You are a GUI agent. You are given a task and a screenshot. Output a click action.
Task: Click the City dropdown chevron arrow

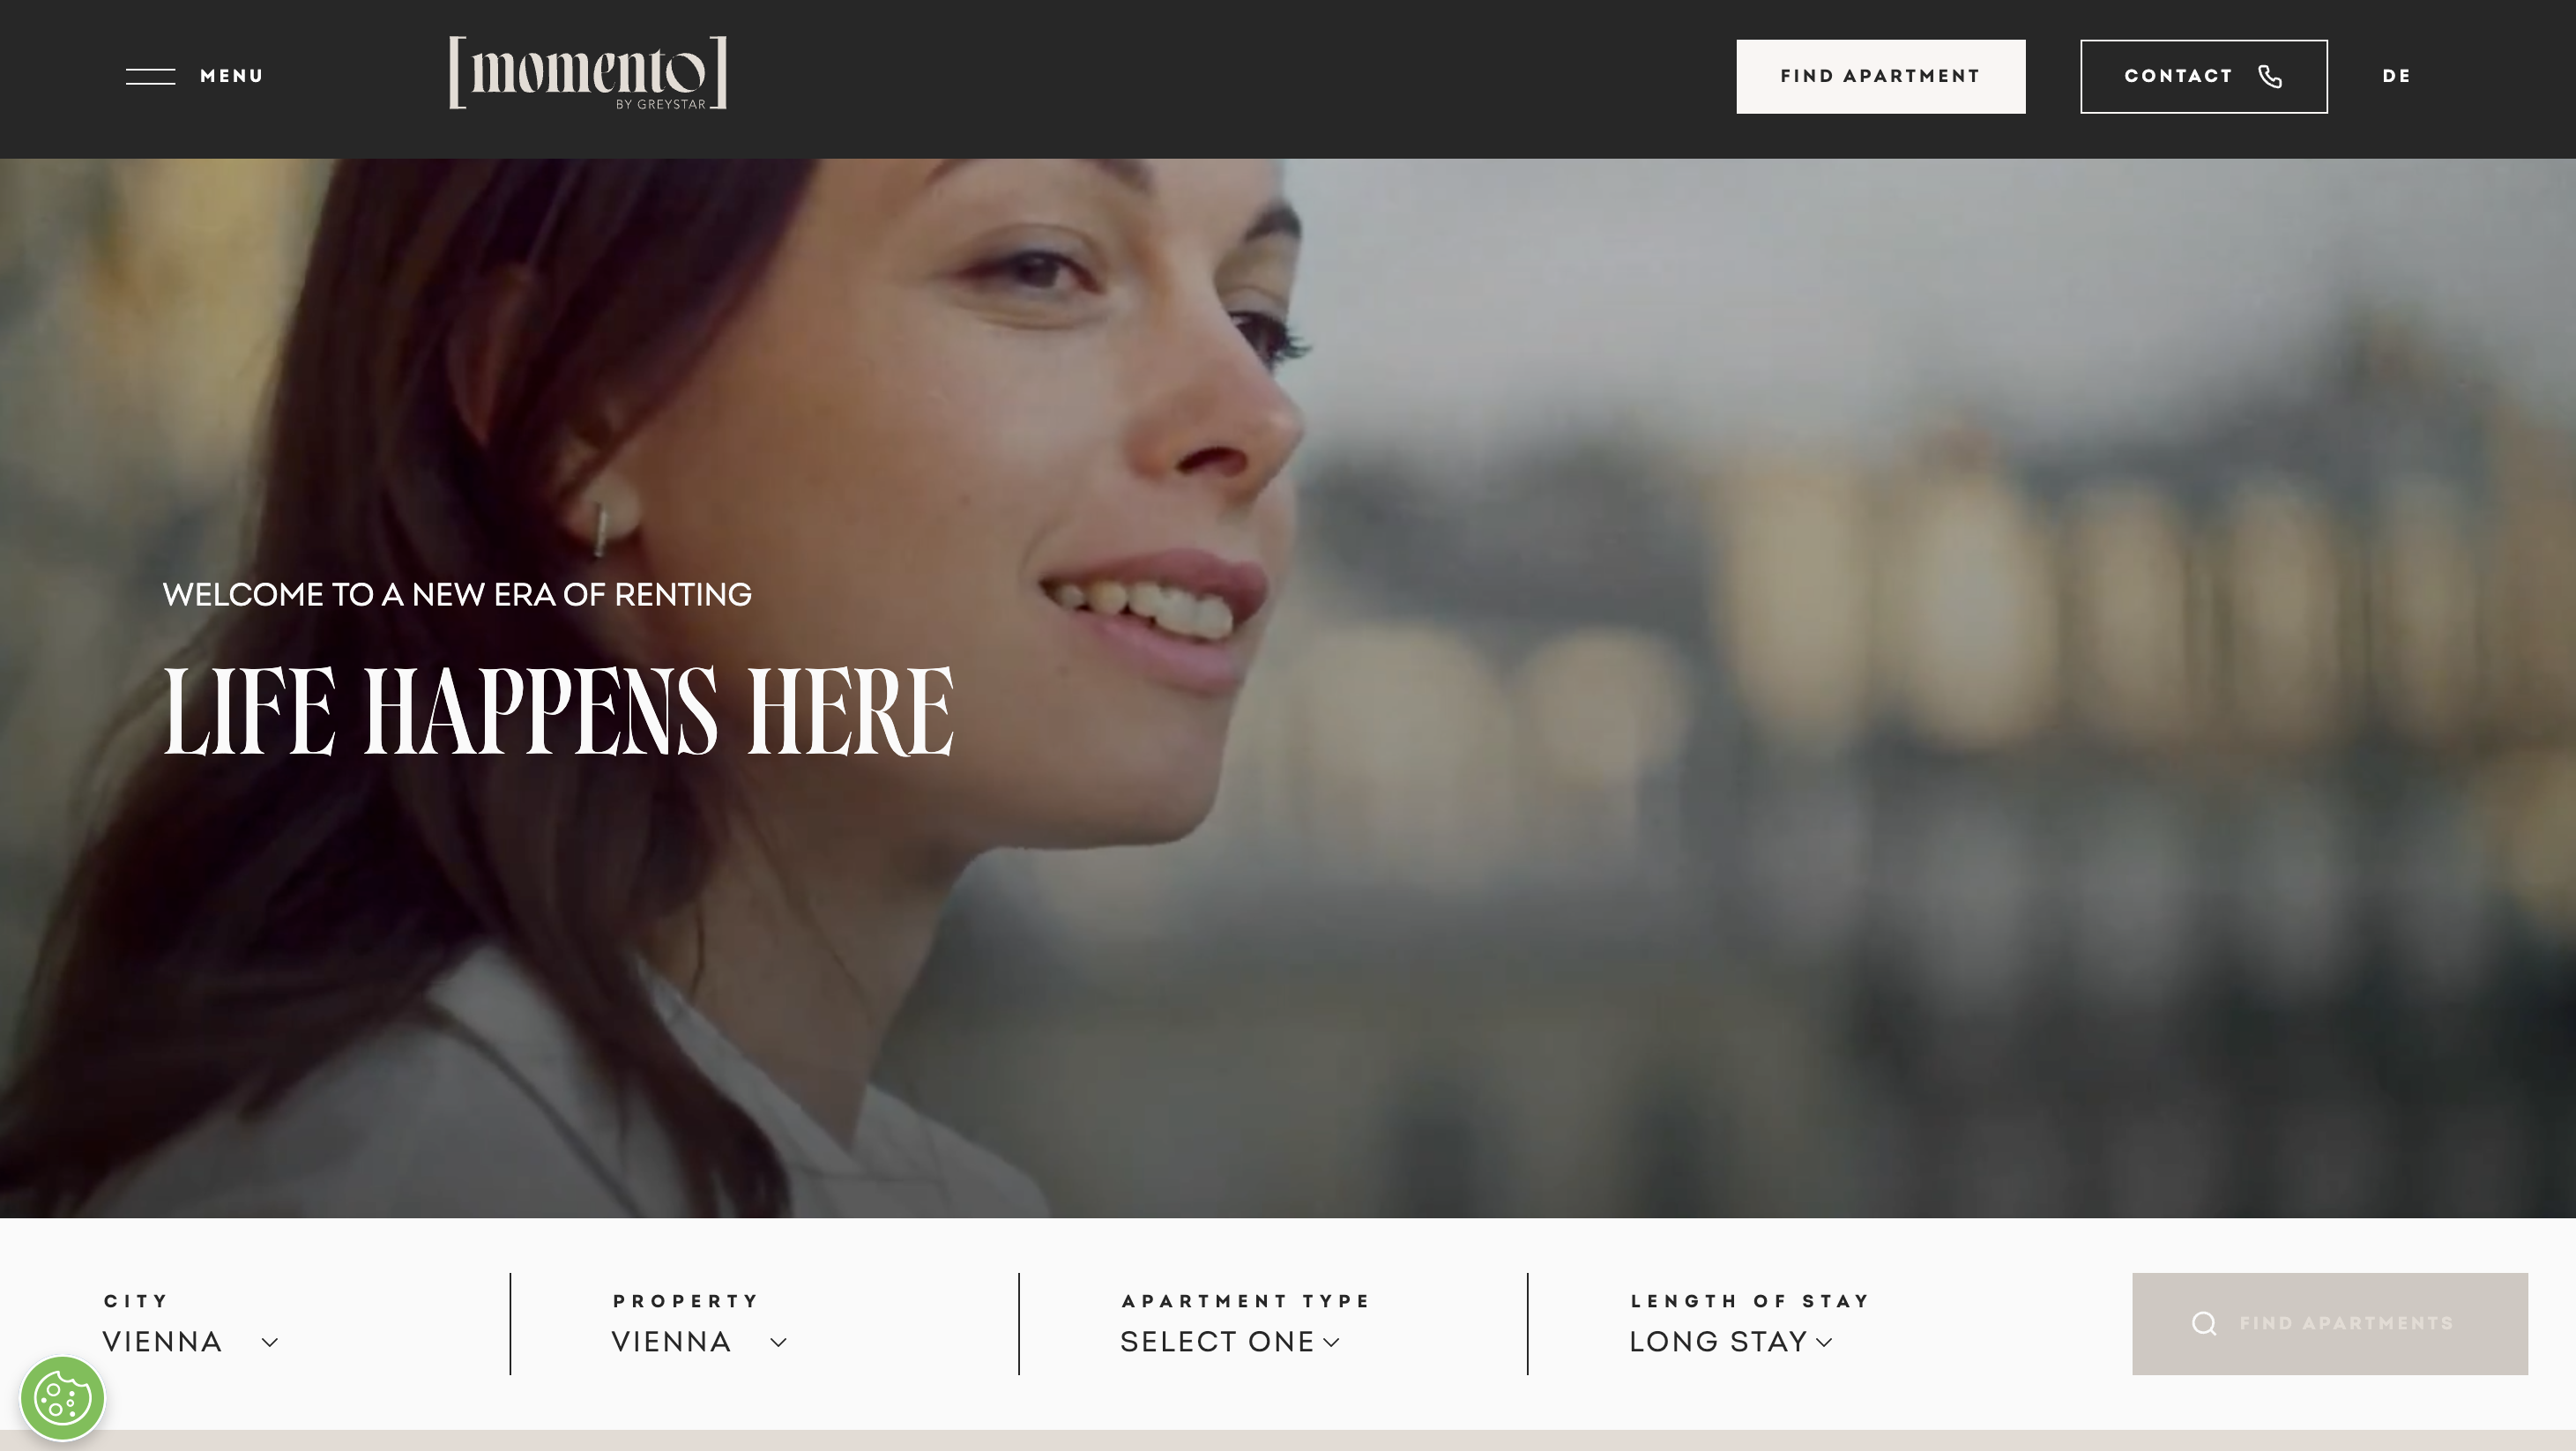point(270,1343)
